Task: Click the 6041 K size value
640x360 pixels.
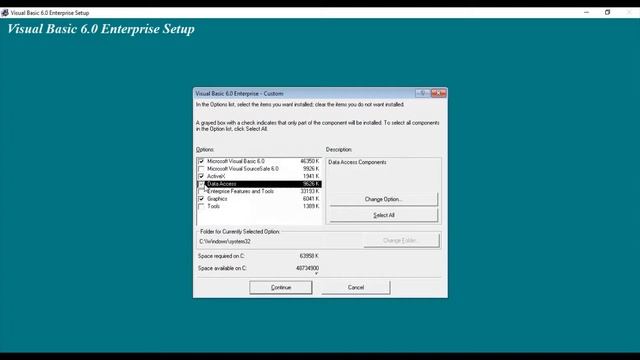Action: coord(311,199)
